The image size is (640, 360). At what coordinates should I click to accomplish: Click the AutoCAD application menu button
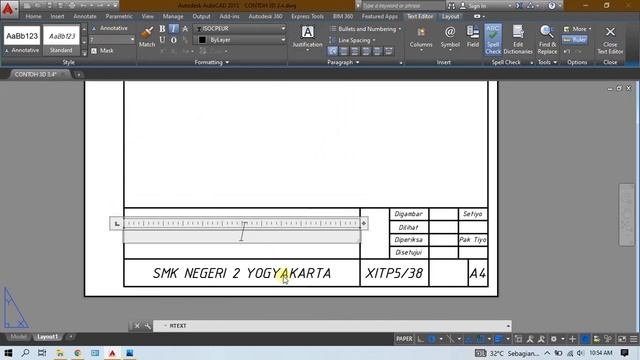click(x=9, y=8)
